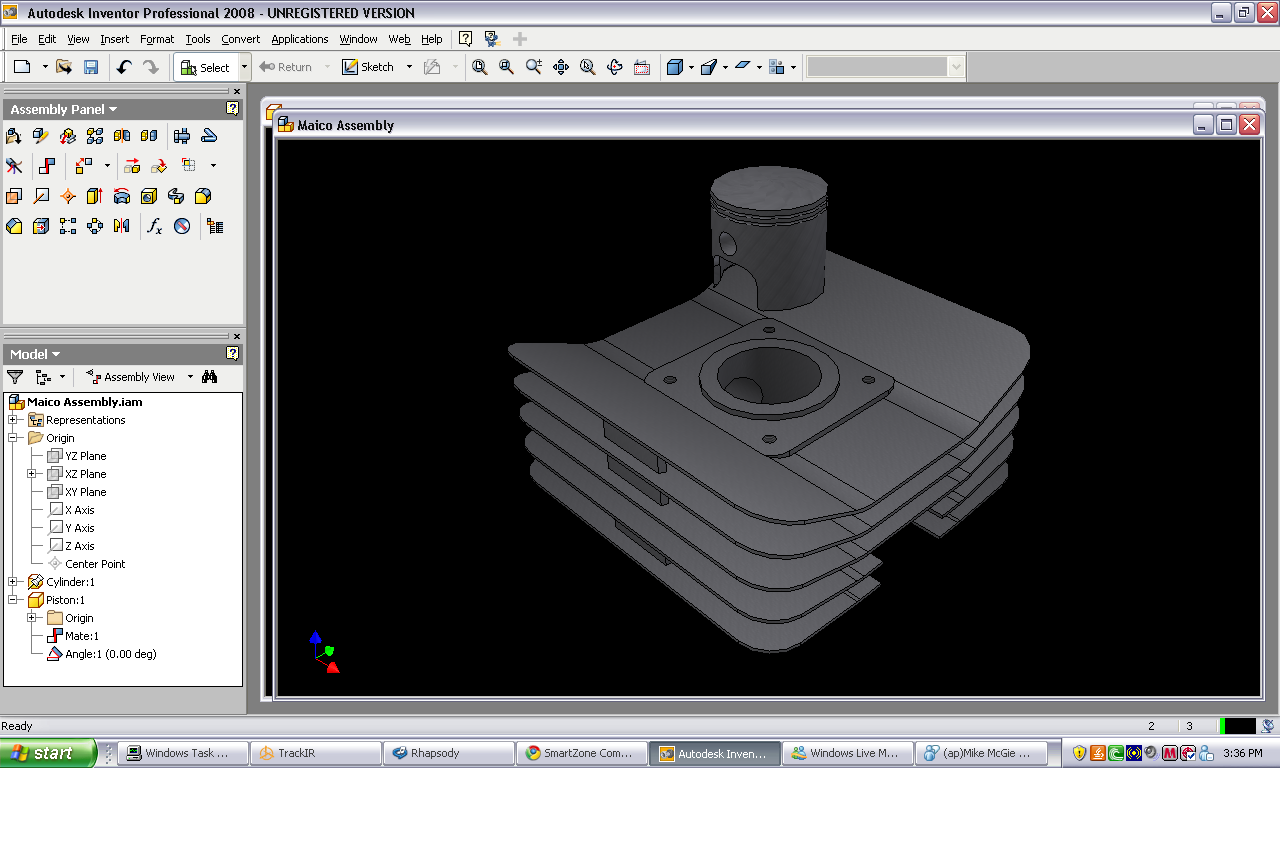Expand the Representations node
The width and height of the screenshot is (1280, 864).
point(13,420)
